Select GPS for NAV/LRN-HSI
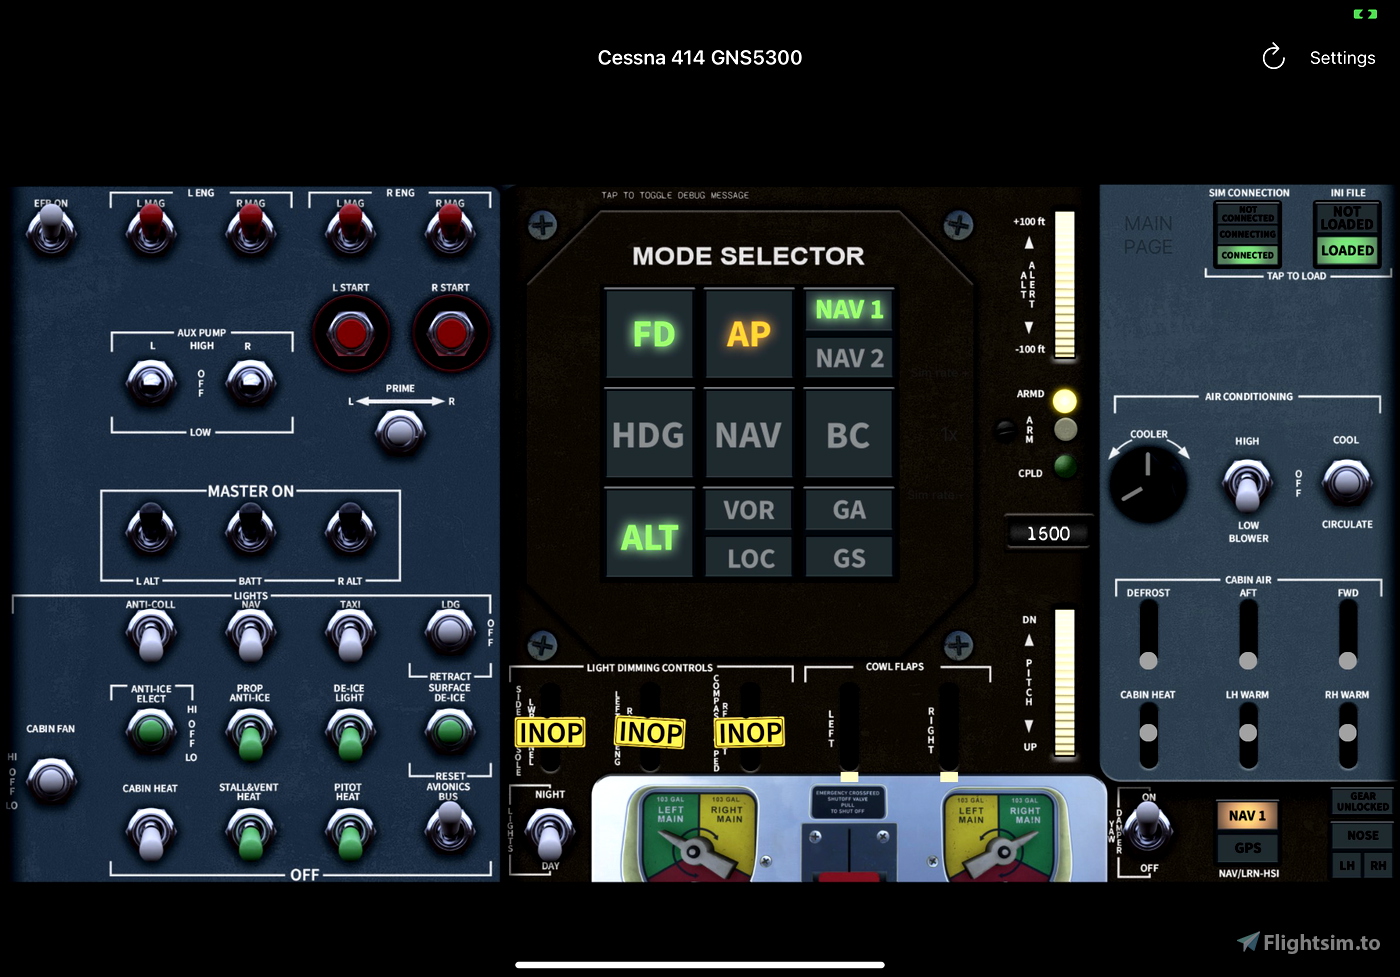This screenshot has height=977, width=1400. pyautogui.click(x=1247, y=848)
